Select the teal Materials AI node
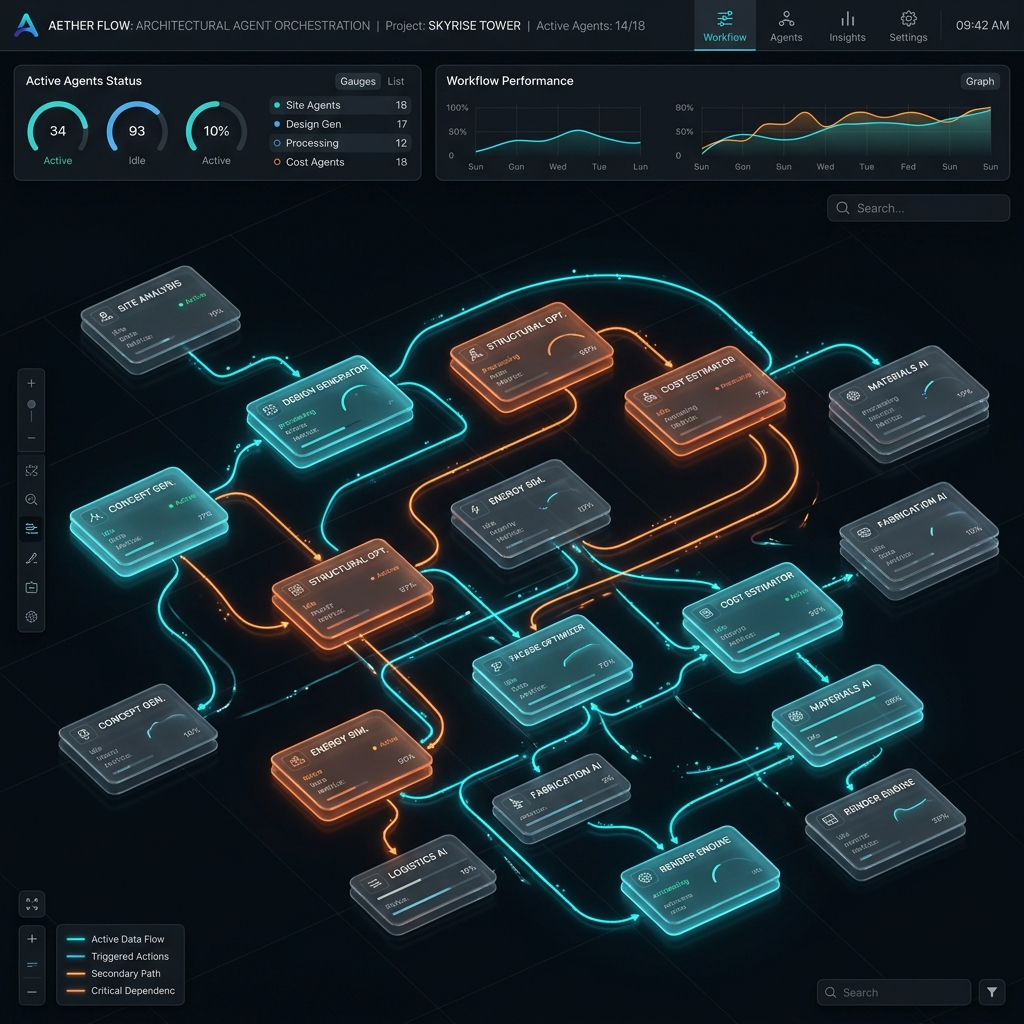Viewport: 1024px width, 1024px height. tap(847, 714)
